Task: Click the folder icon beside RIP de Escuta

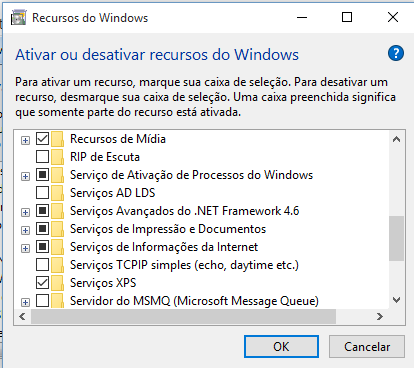Action: tap(57, 157)
